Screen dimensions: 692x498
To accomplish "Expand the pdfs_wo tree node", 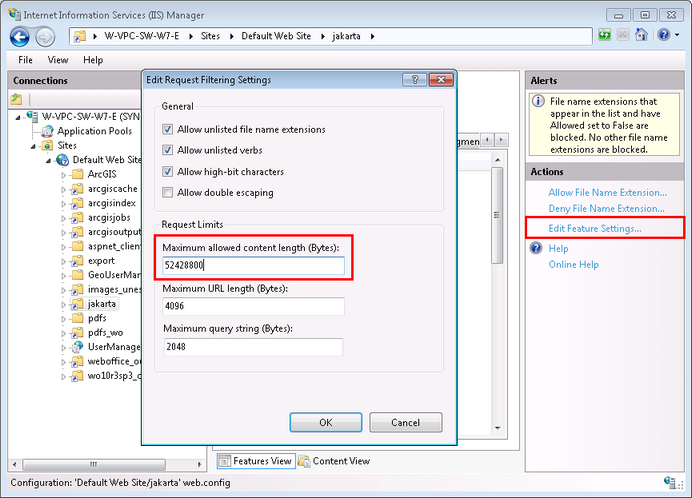I will click(64, 333).
